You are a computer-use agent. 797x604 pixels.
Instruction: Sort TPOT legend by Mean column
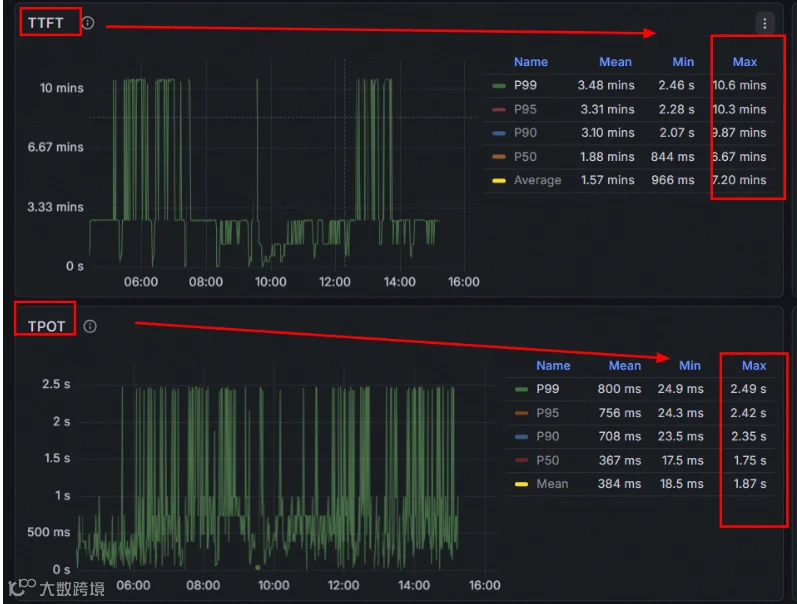[625, 366]
